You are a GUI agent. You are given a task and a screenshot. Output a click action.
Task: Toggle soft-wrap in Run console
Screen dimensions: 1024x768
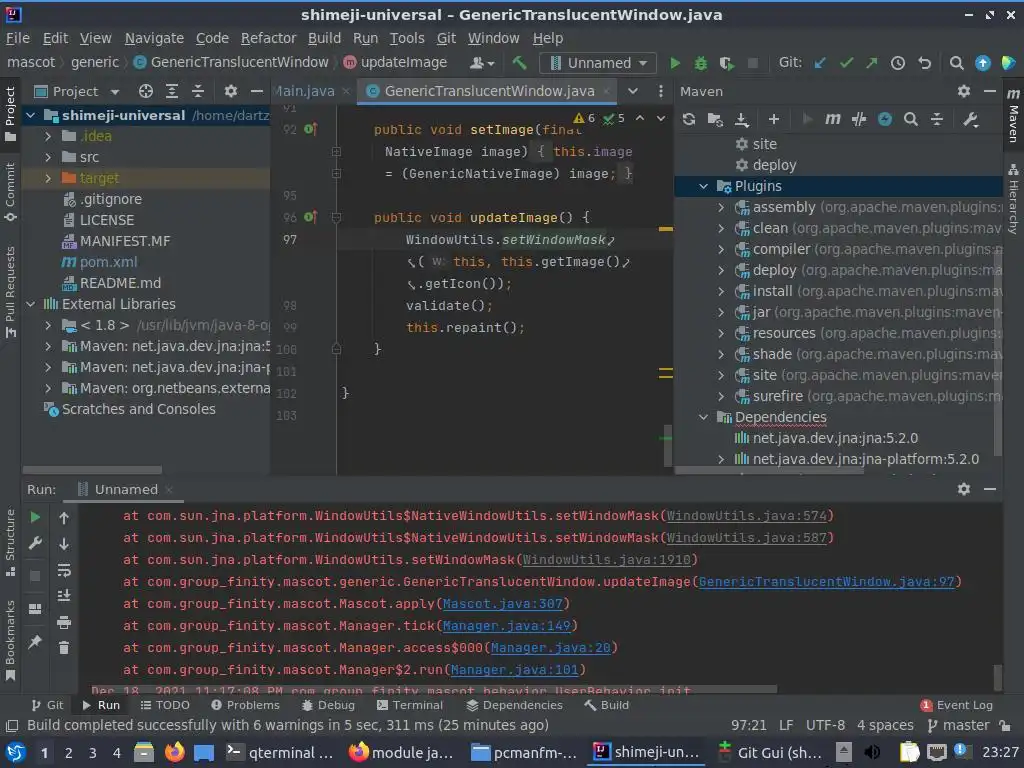pos(64,569)
